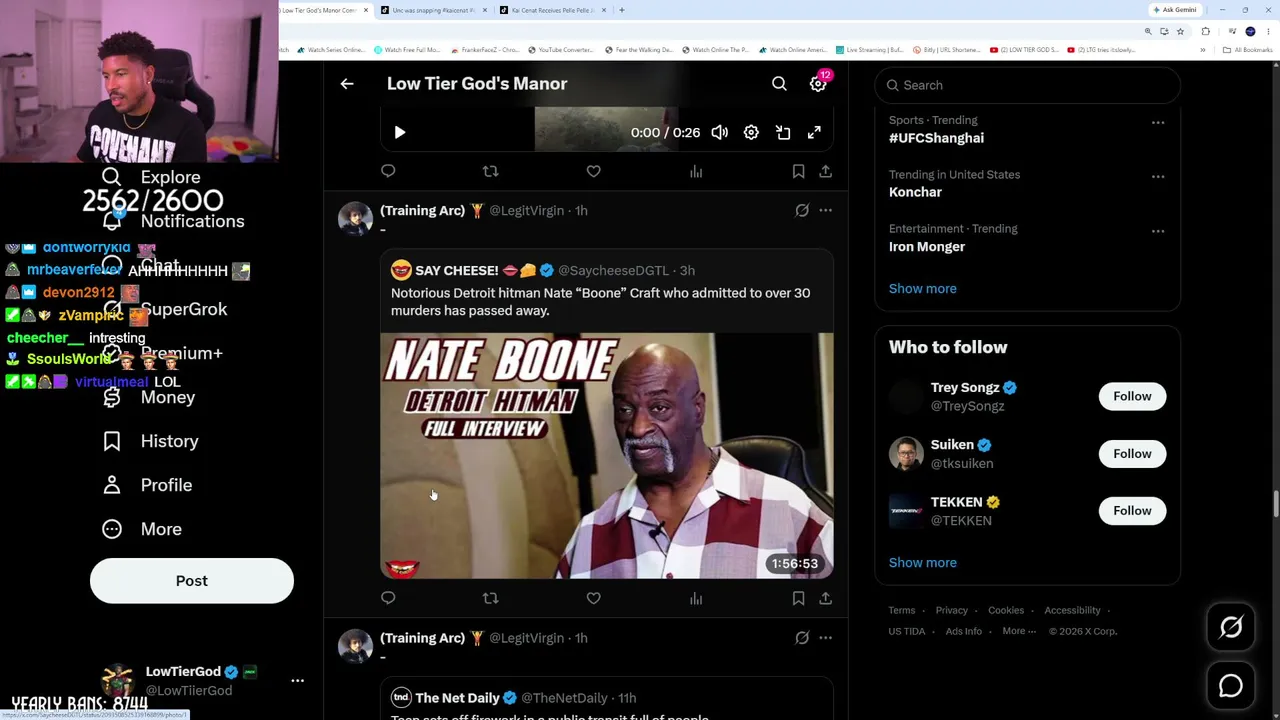Open community search magnifier in the Manor header
This screenshot has width=1280, height=720.
(x=779, y=84)
